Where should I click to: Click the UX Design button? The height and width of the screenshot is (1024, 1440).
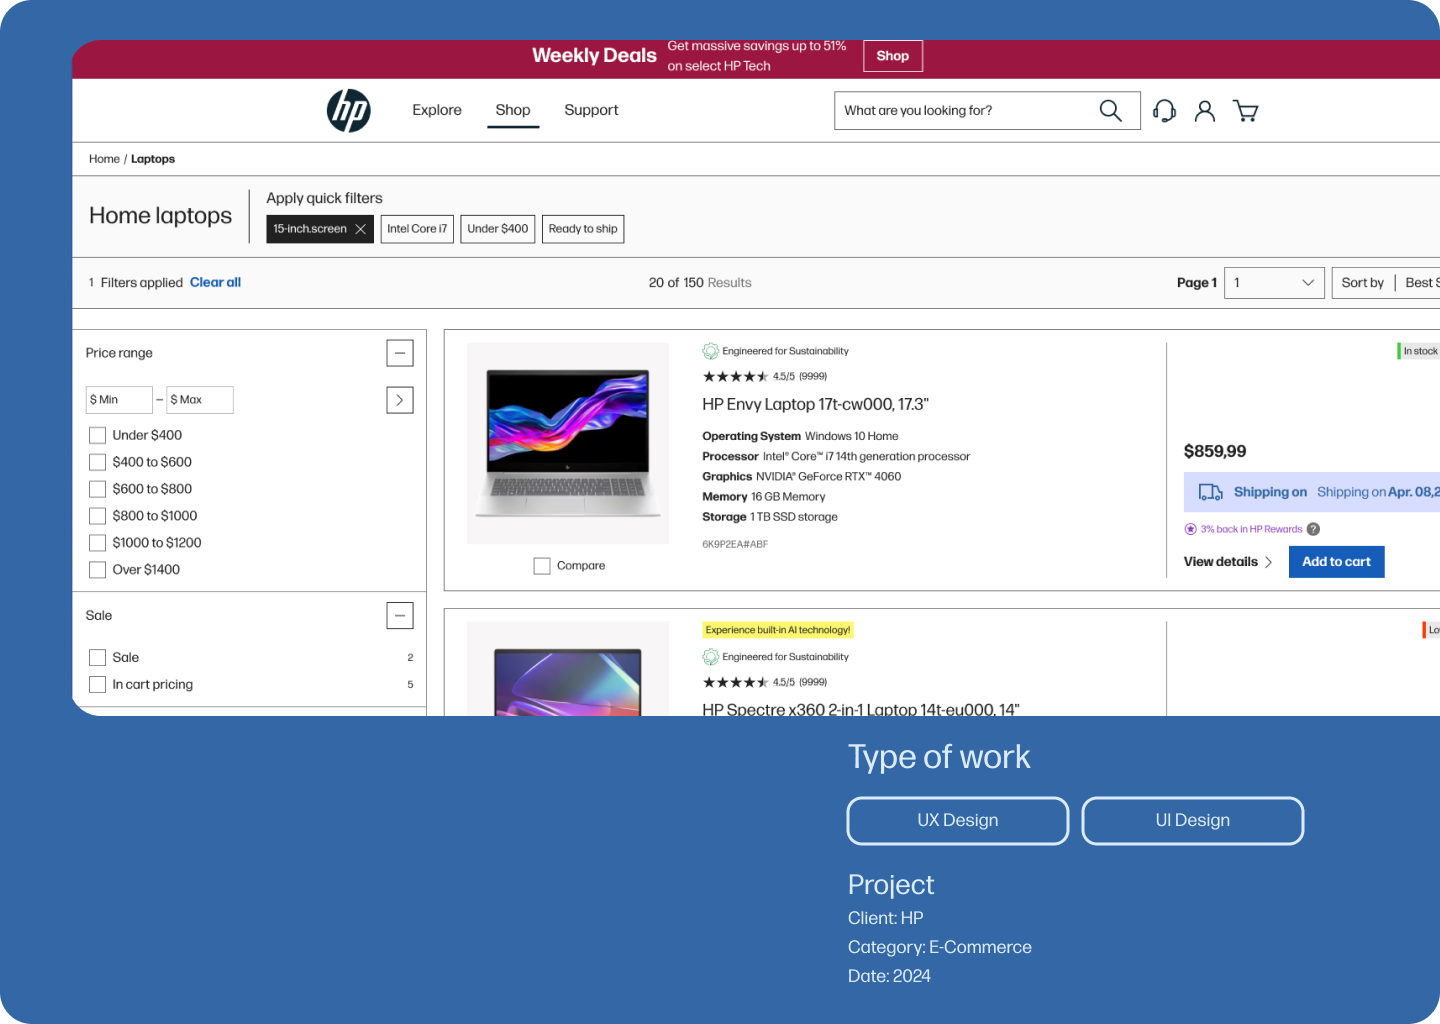pyautogui.click(x=958, y=821)
